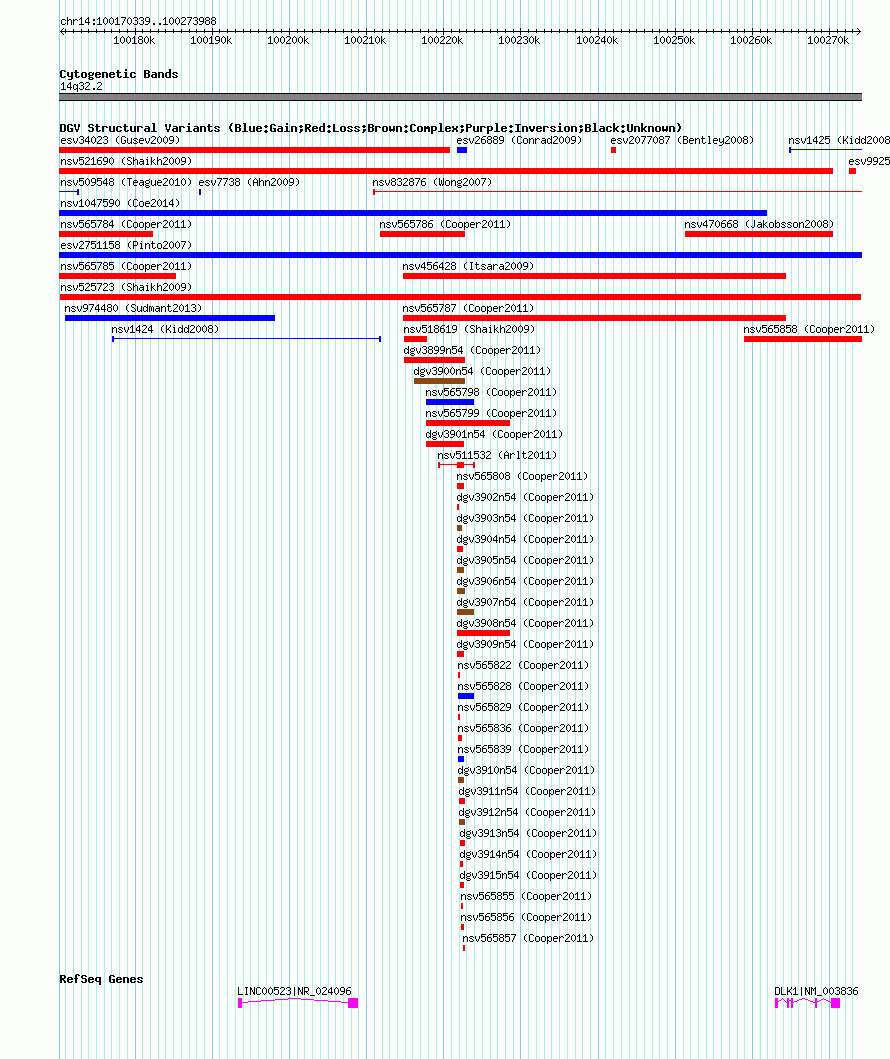Select the nsv832876 (Wong2007) label

432,182
